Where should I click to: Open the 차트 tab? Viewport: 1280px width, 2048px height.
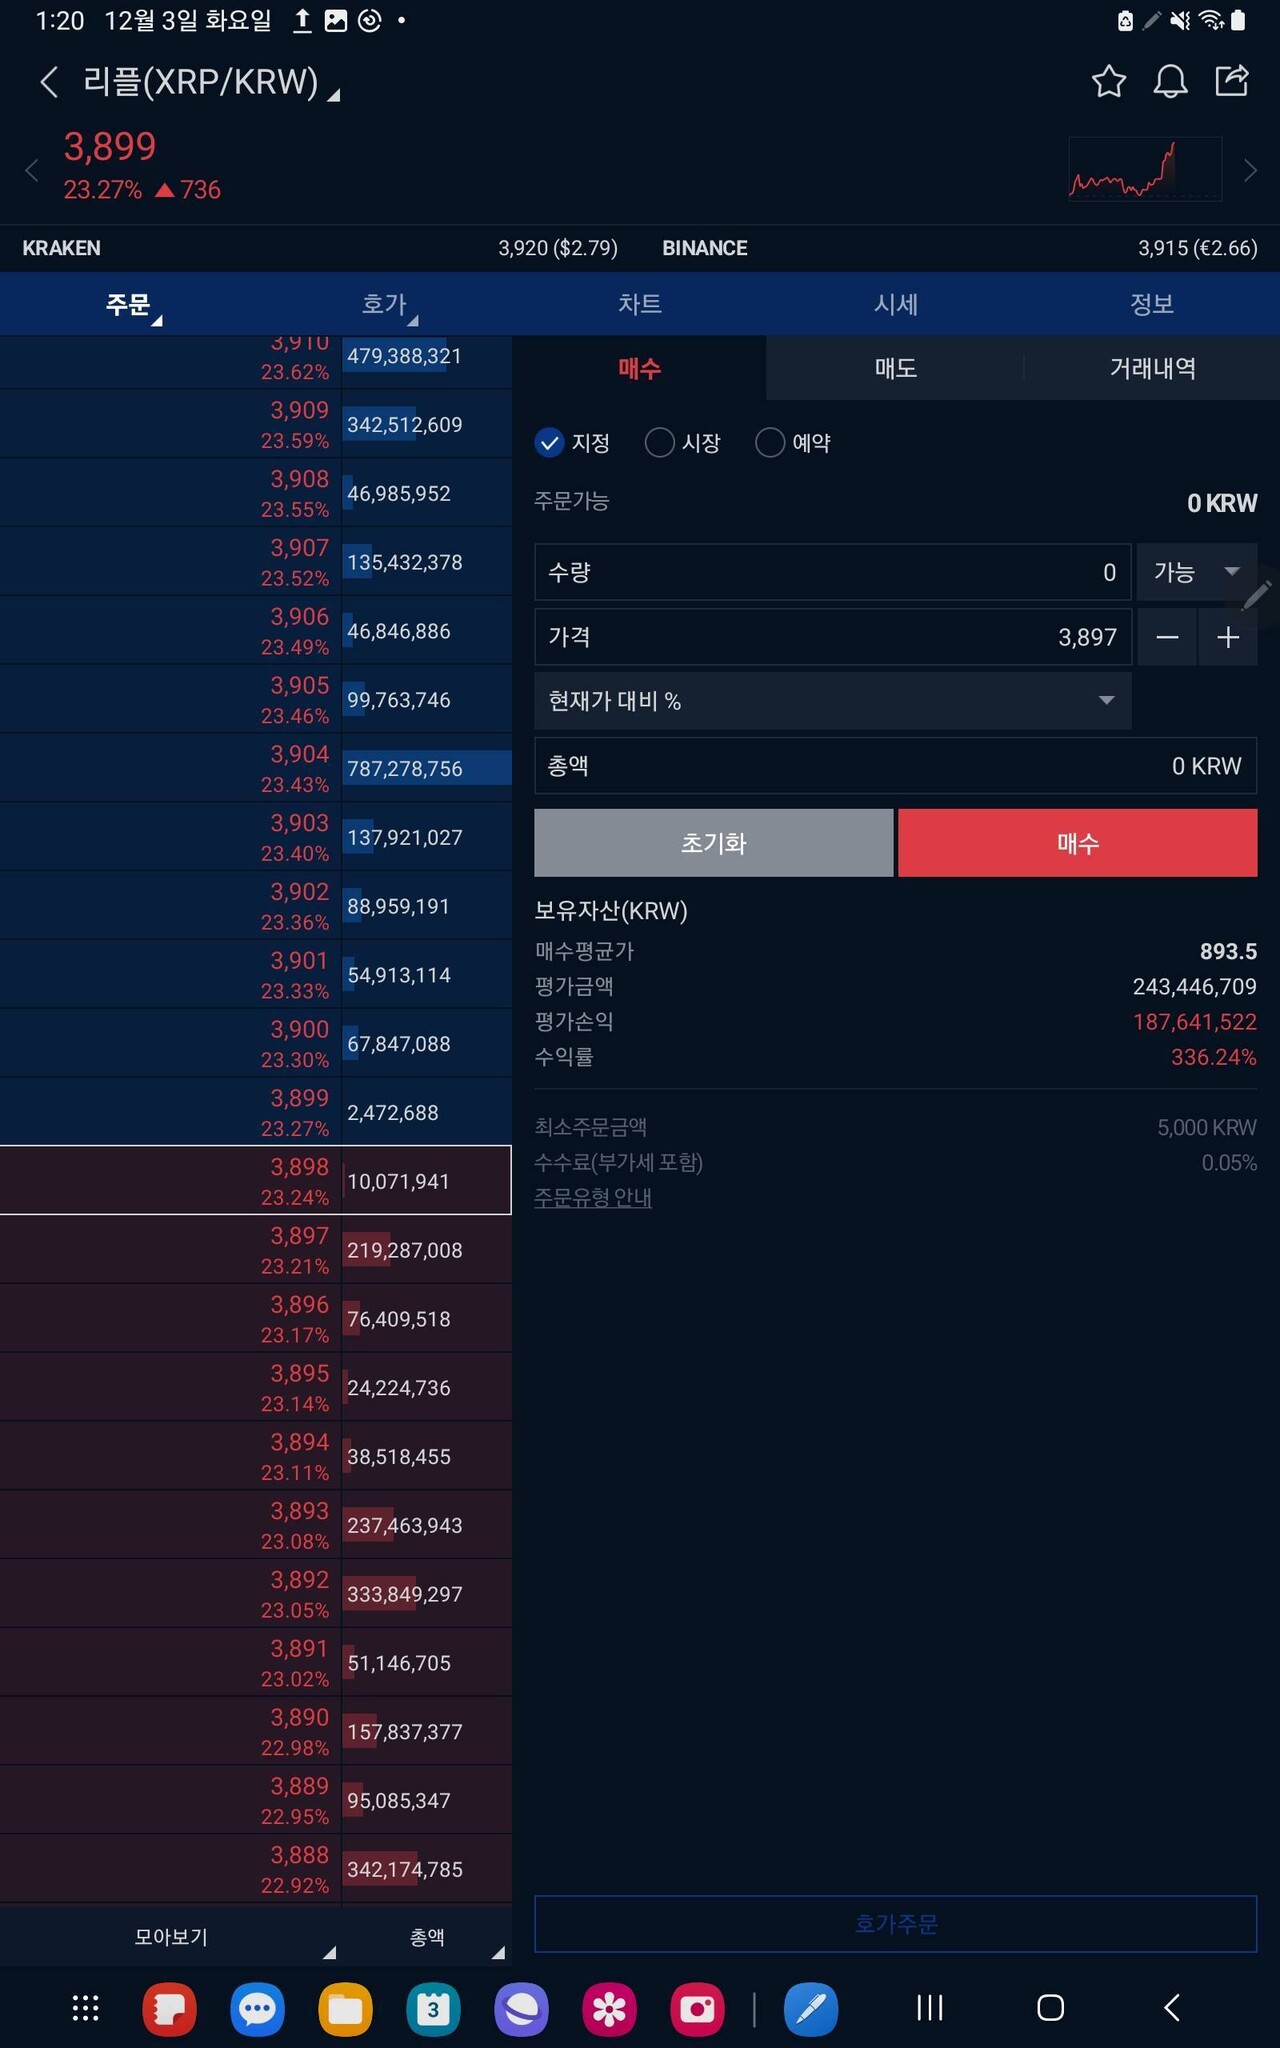click(x=640, y=304)
